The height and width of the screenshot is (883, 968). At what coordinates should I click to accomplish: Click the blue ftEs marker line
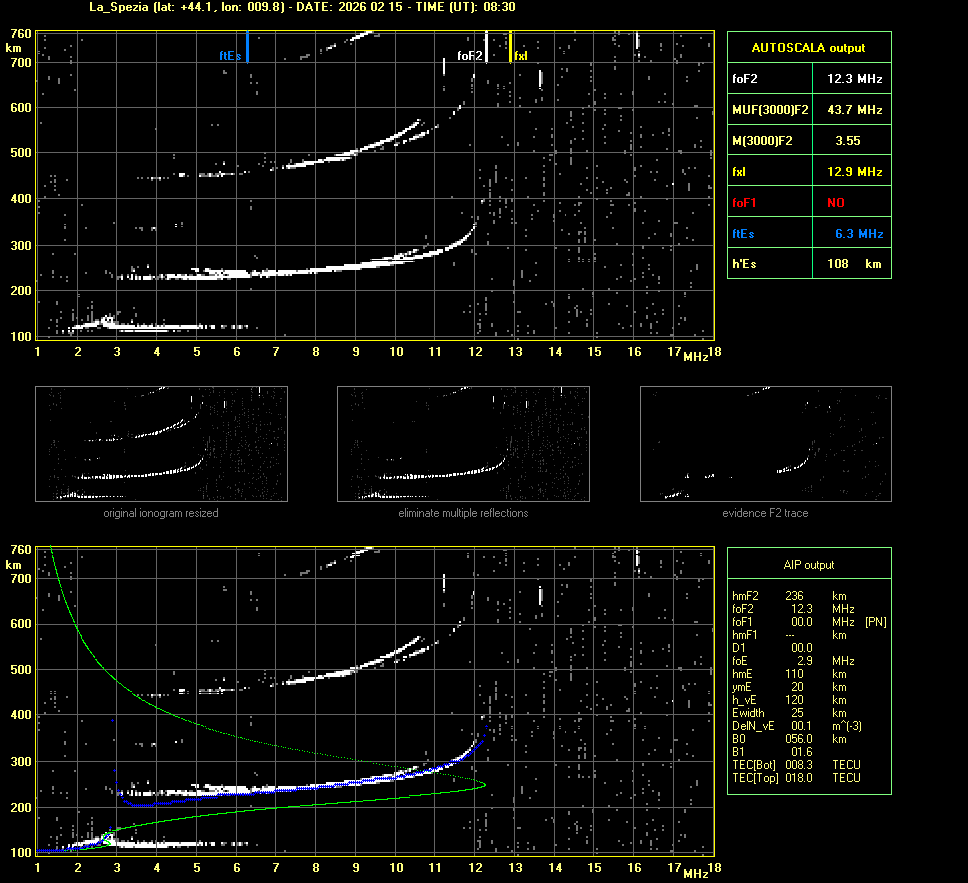[247, 46]
